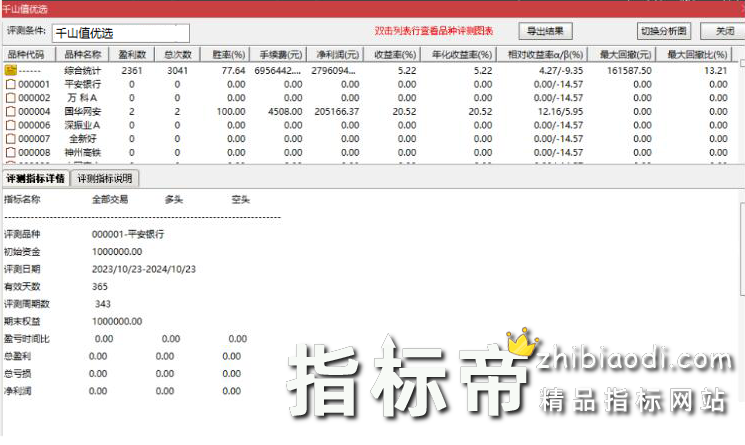Viewport: 745px width, 445px height.
Task: Click max drawdown value 161587.50
Action: (629, 71)
